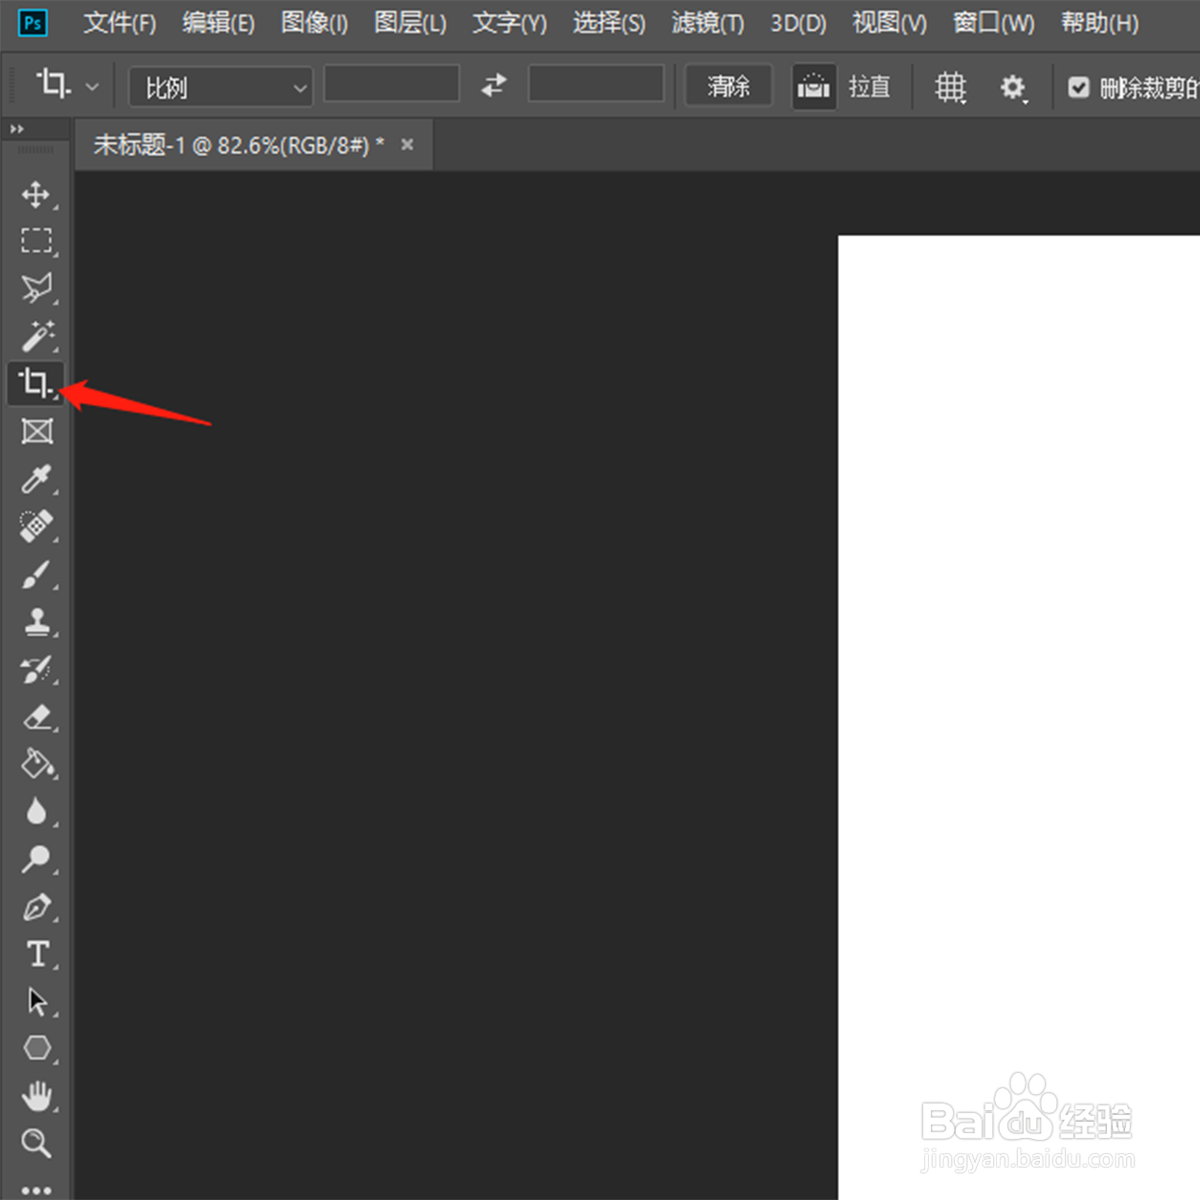The height and width of the screenshot is (1200, 1200).
Task: Open the extra tools ellipsis menu
Action: 37,1189
